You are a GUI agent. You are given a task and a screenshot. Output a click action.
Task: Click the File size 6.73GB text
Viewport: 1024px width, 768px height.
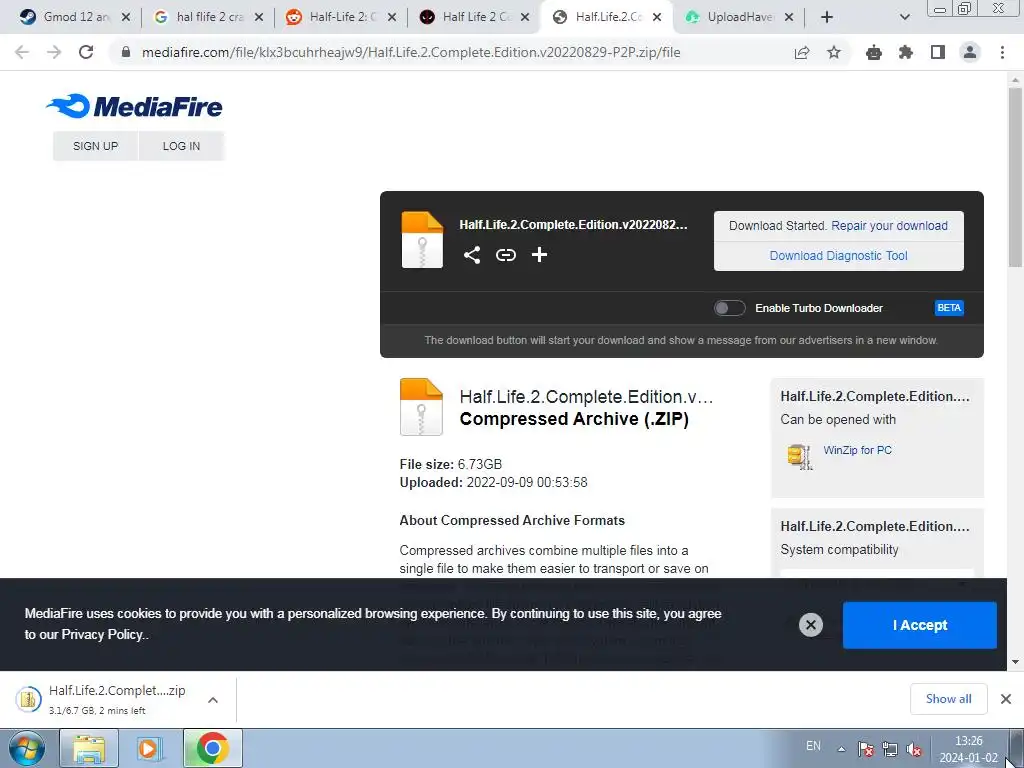pyautogui.click(x=451, y=464)
